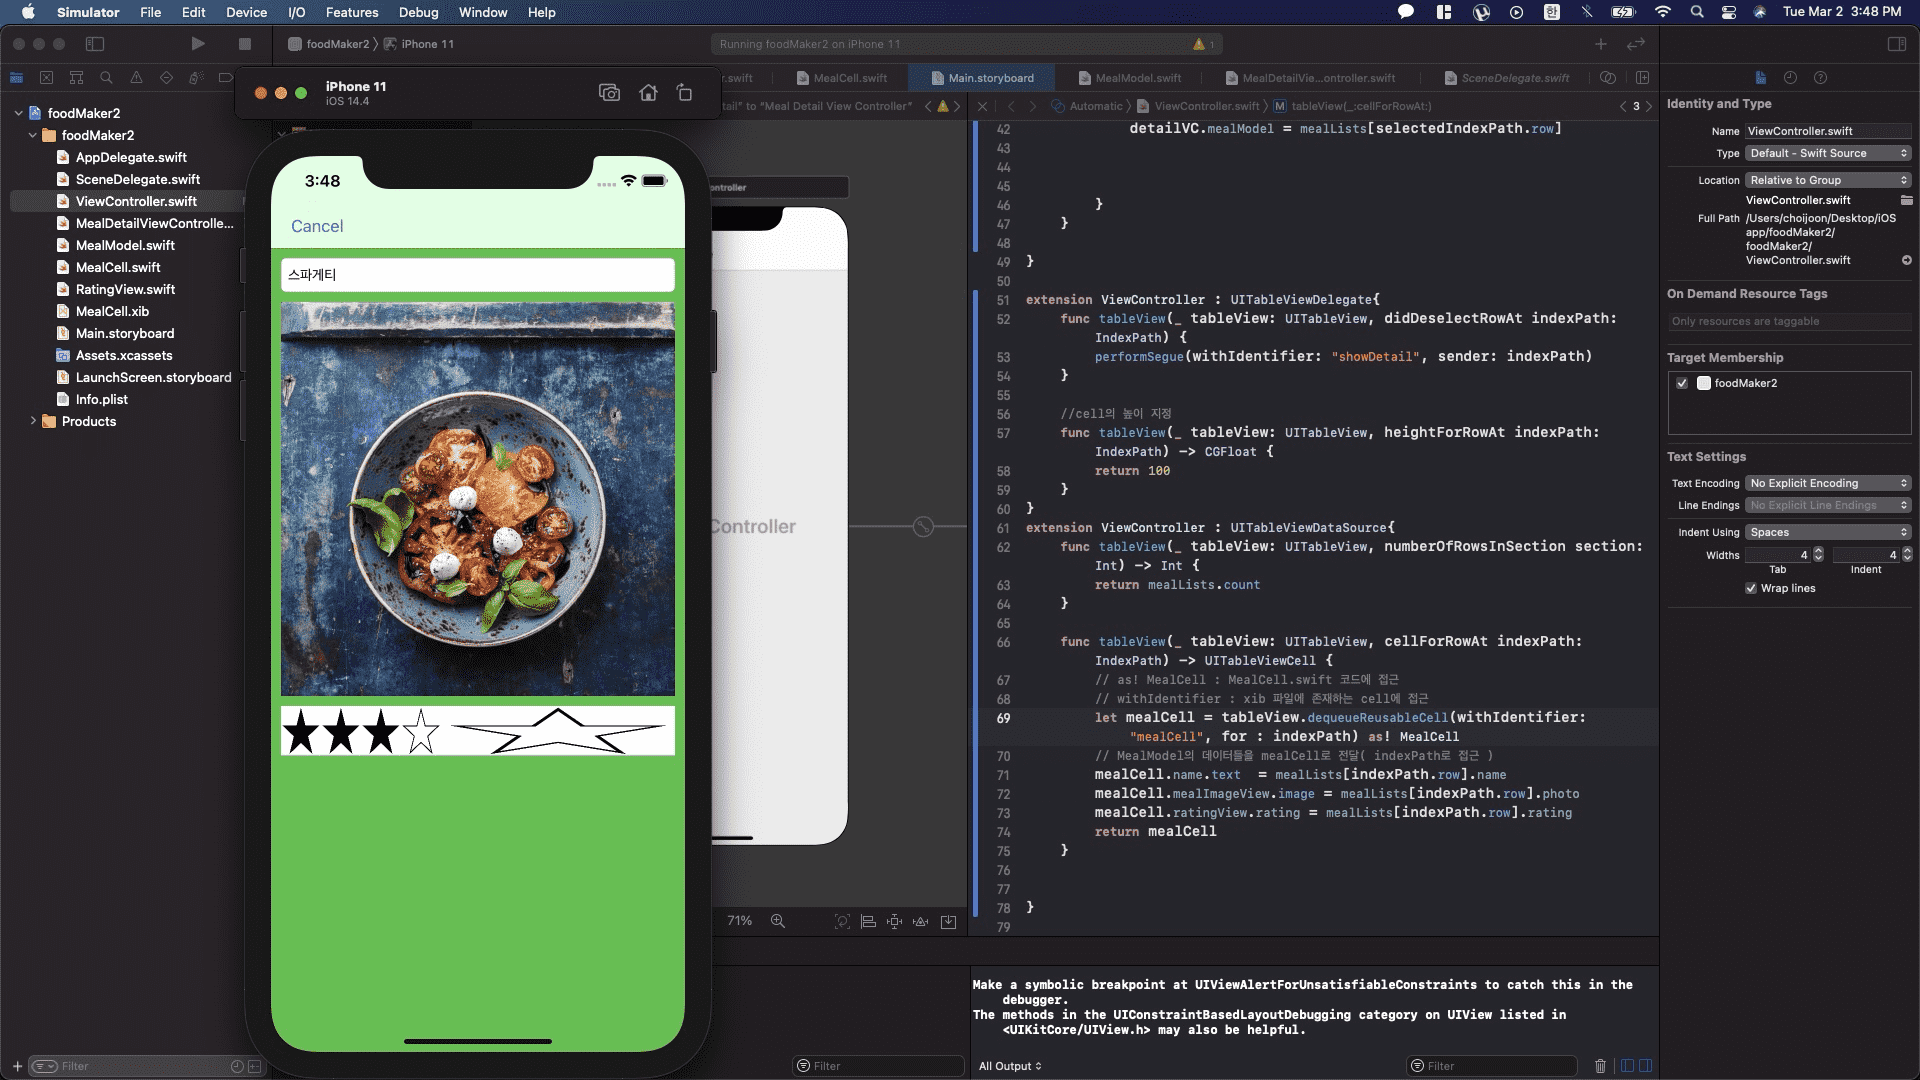Click the meal name text field
Viewport: 1920px width, 1080px height.
pos(478,275)
